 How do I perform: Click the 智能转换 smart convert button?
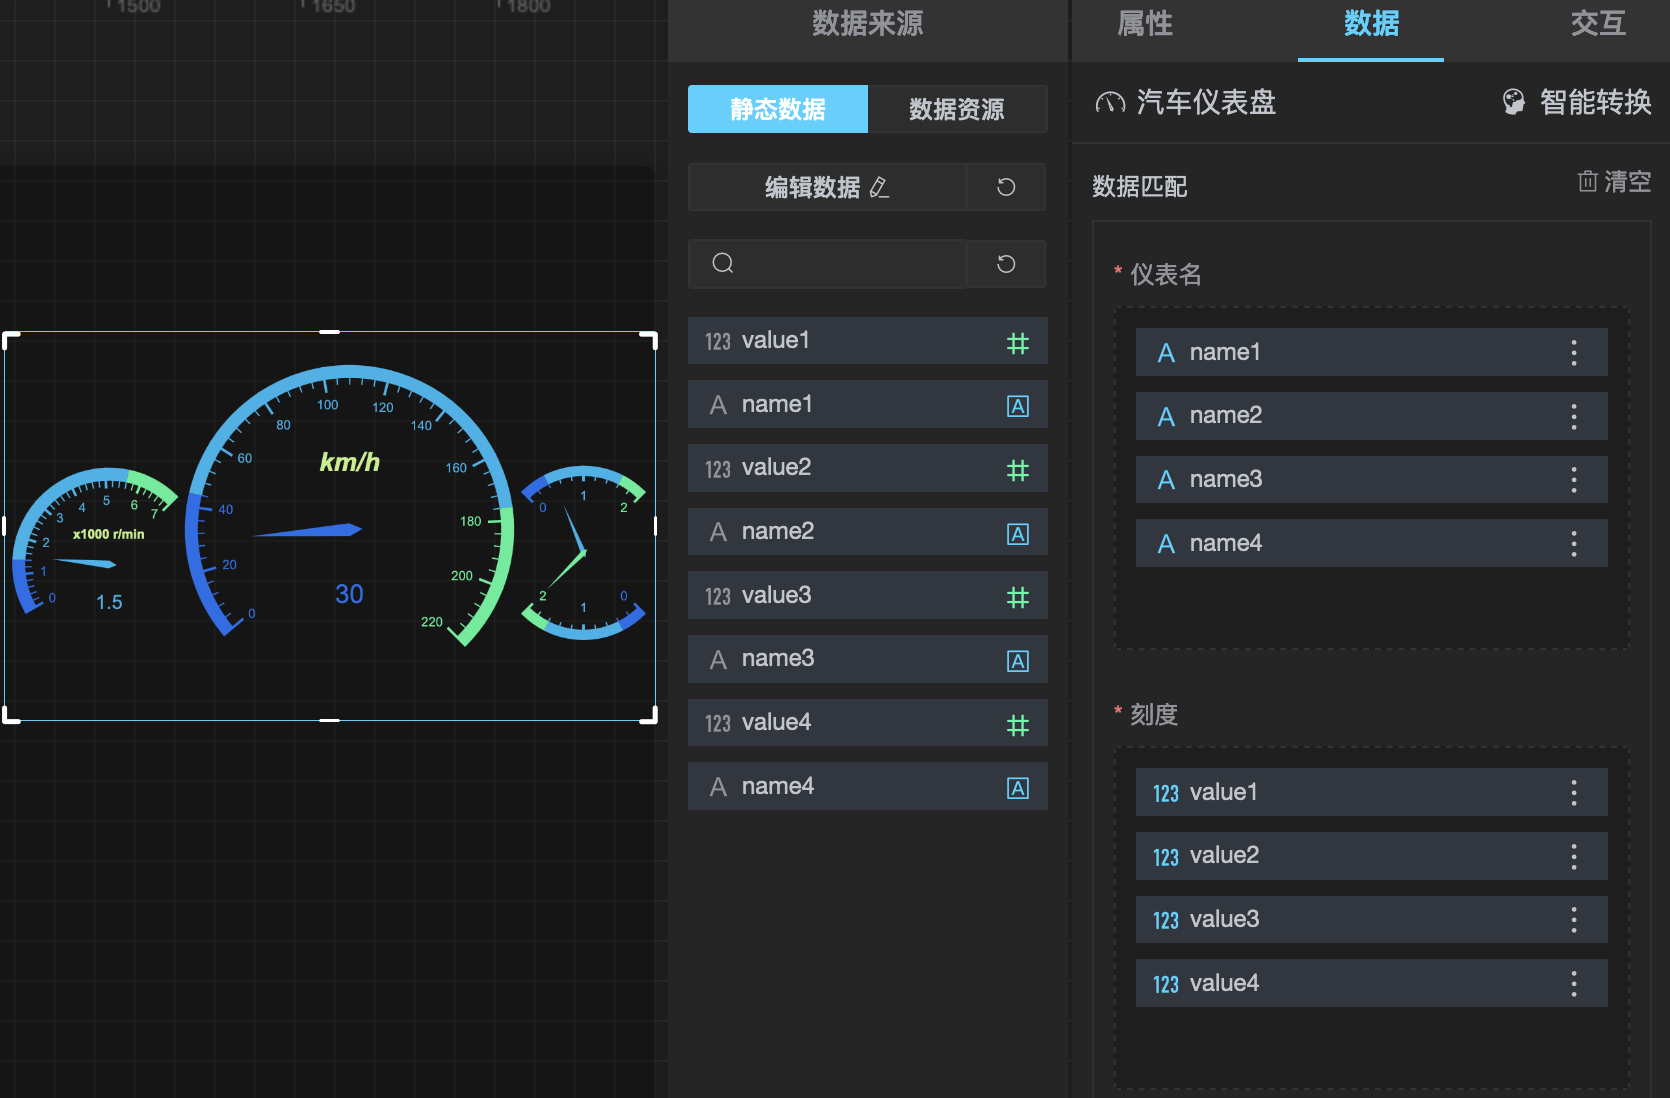pos(1576,102)
